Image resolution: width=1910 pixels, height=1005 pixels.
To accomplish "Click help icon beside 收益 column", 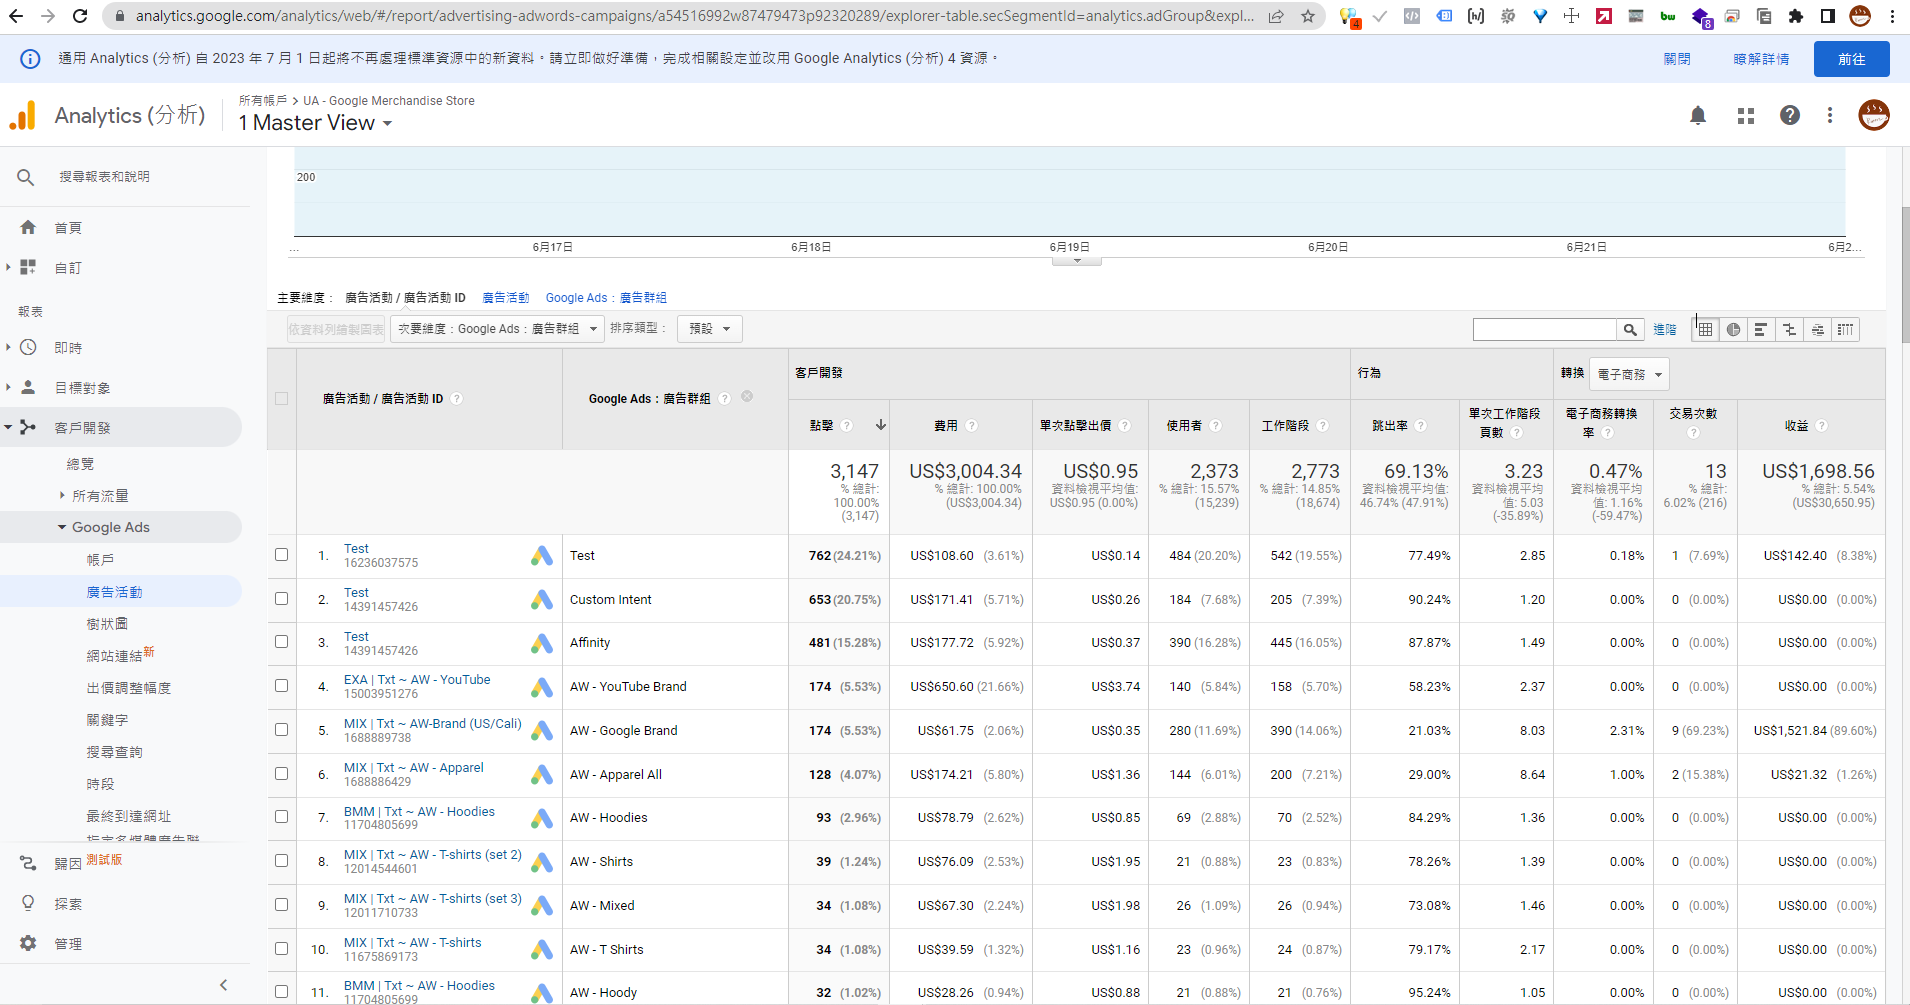I will [x=1821, y=426].
